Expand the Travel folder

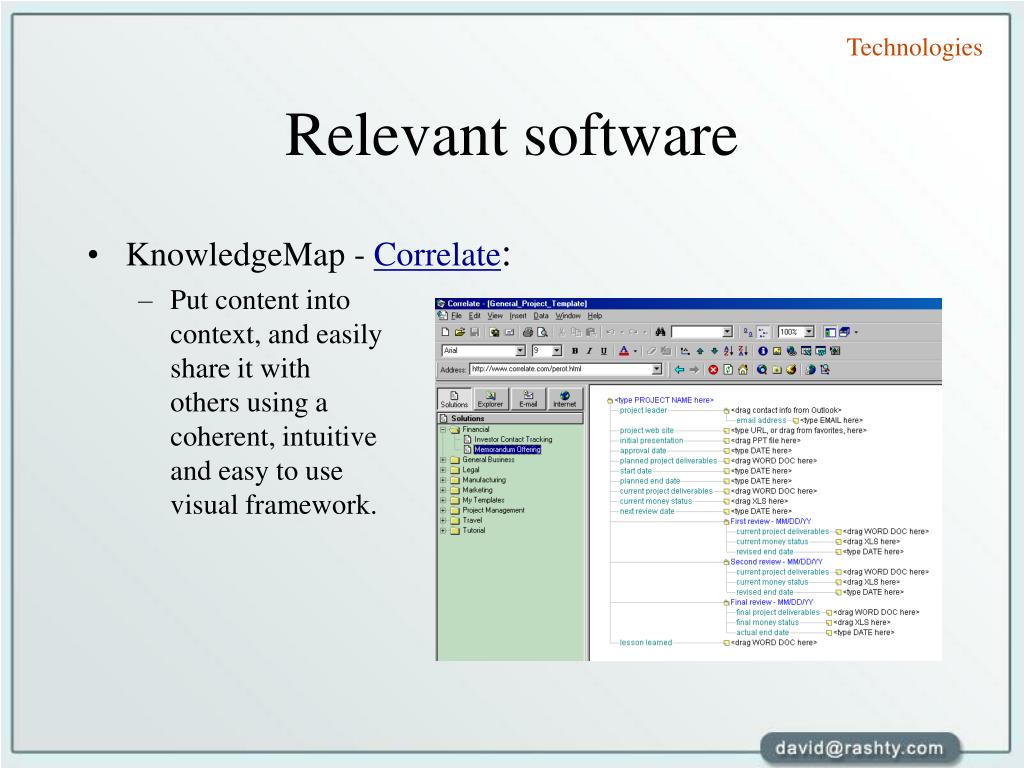tap(443, 520)
